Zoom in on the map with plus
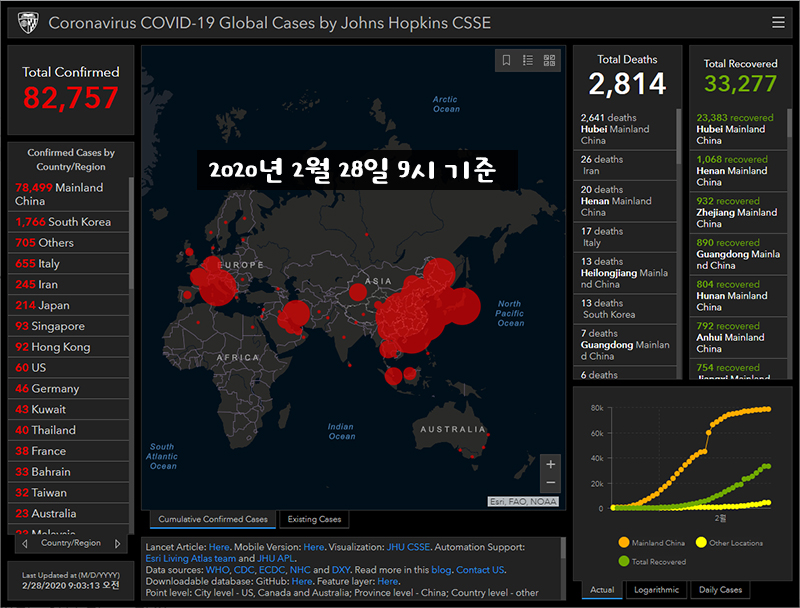Screen dimensions: 800x608 tap(551, 464)
